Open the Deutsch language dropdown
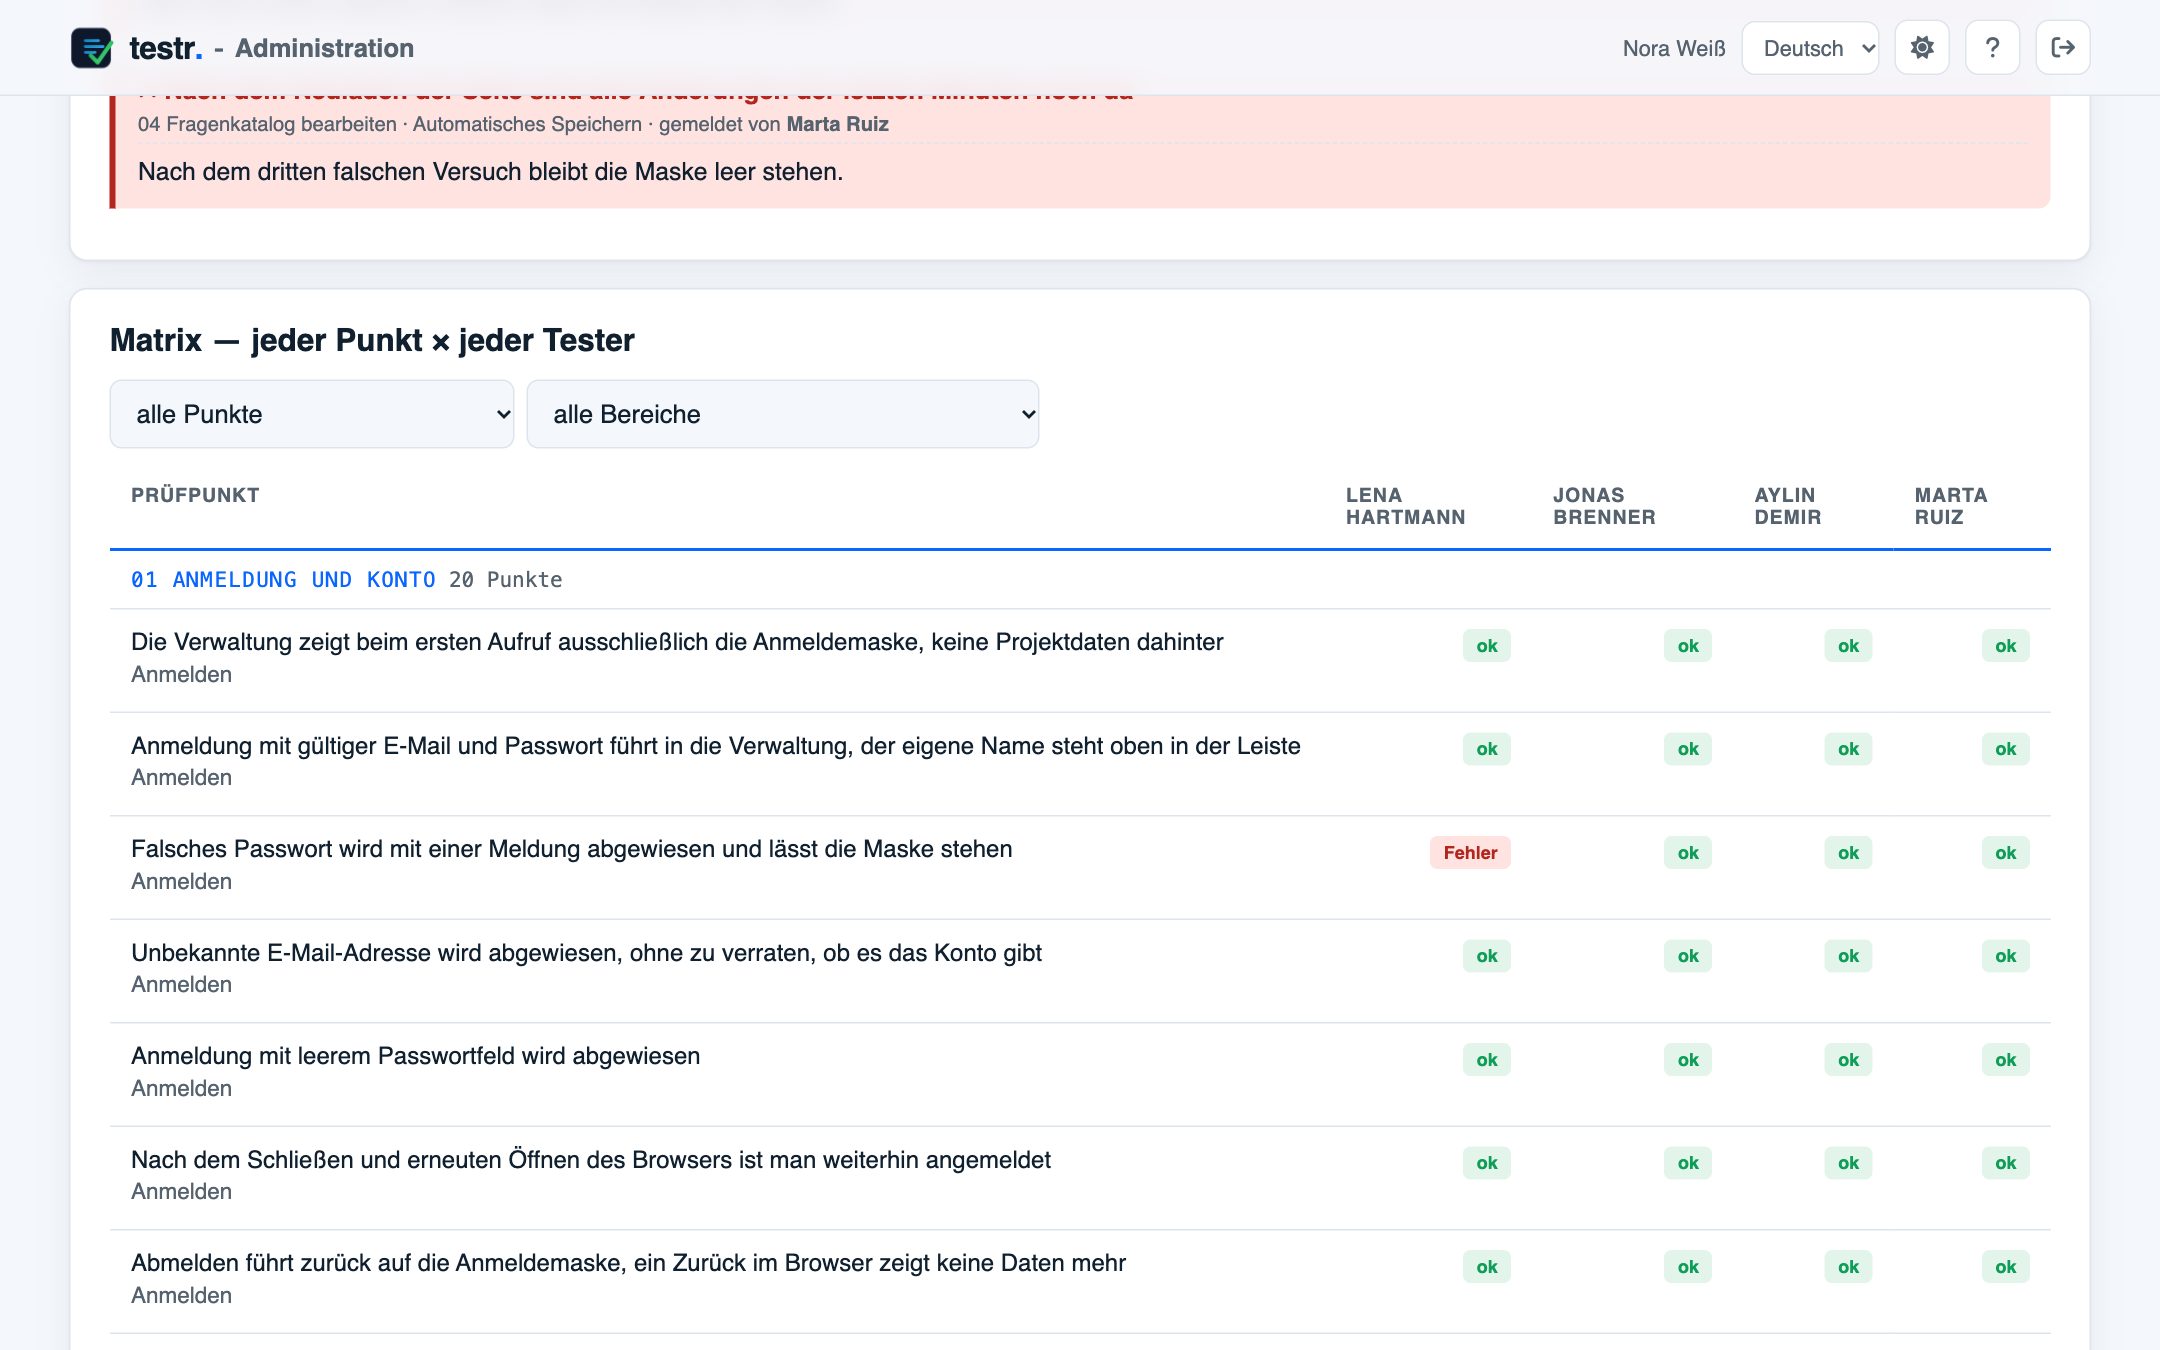Screen dimensions: 2160x1350 1810,48
